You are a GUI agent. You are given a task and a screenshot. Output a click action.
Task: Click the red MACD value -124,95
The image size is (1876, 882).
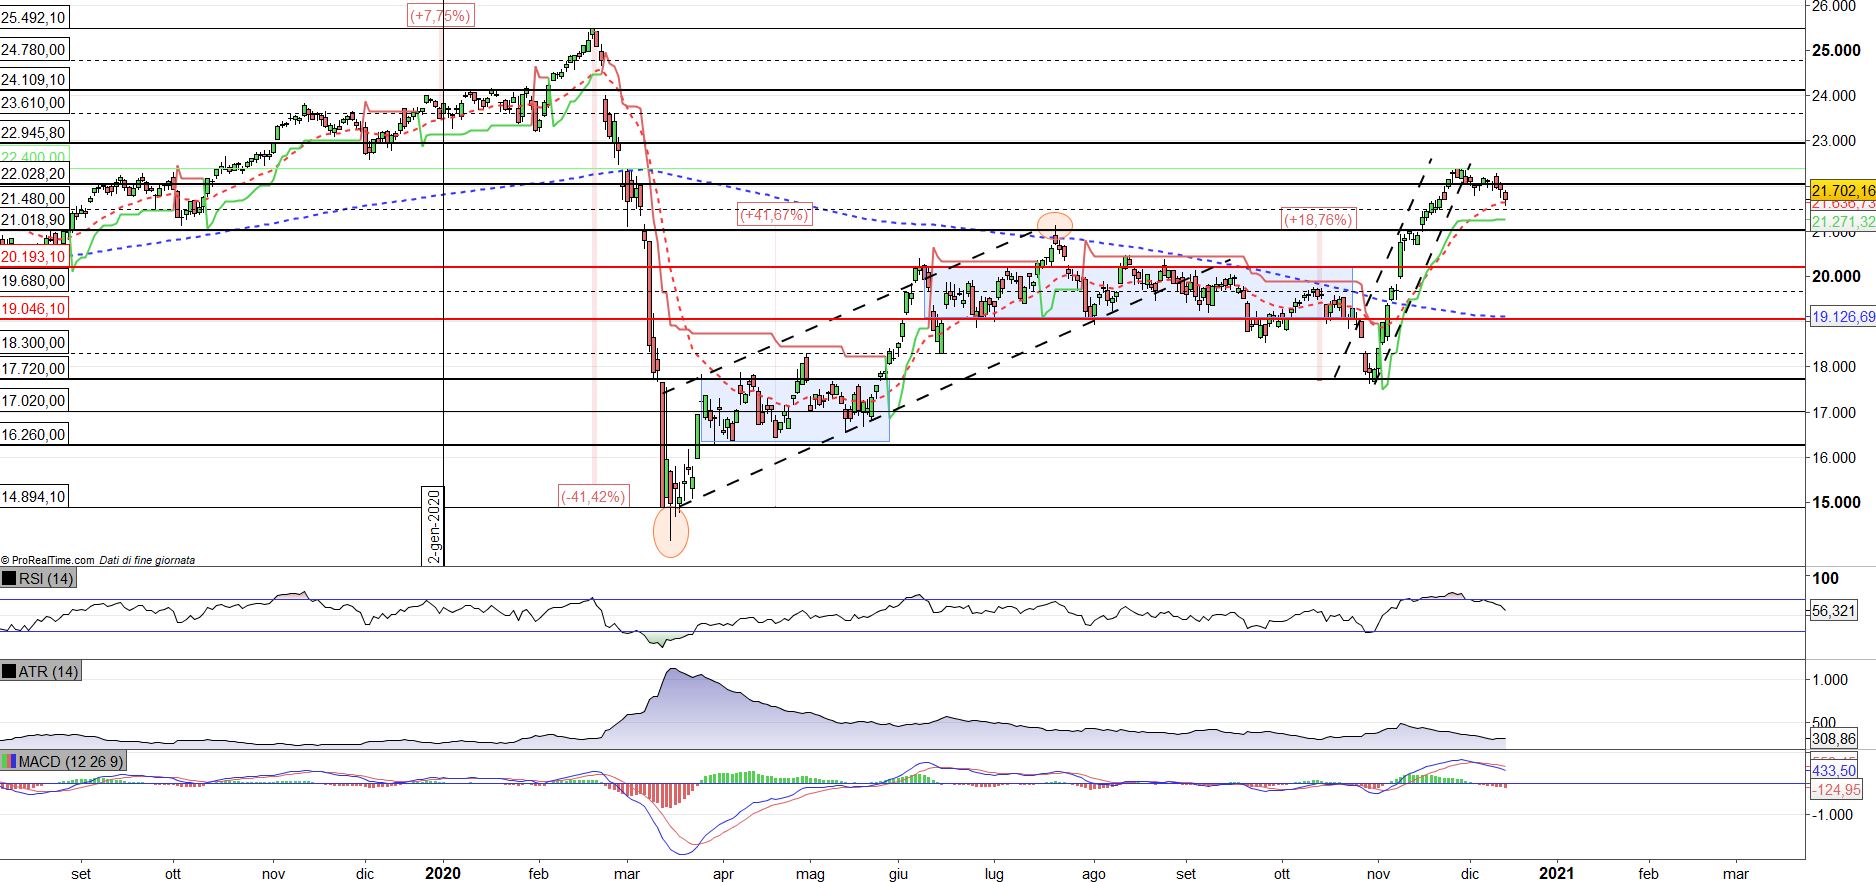(x=1836, y=790)
